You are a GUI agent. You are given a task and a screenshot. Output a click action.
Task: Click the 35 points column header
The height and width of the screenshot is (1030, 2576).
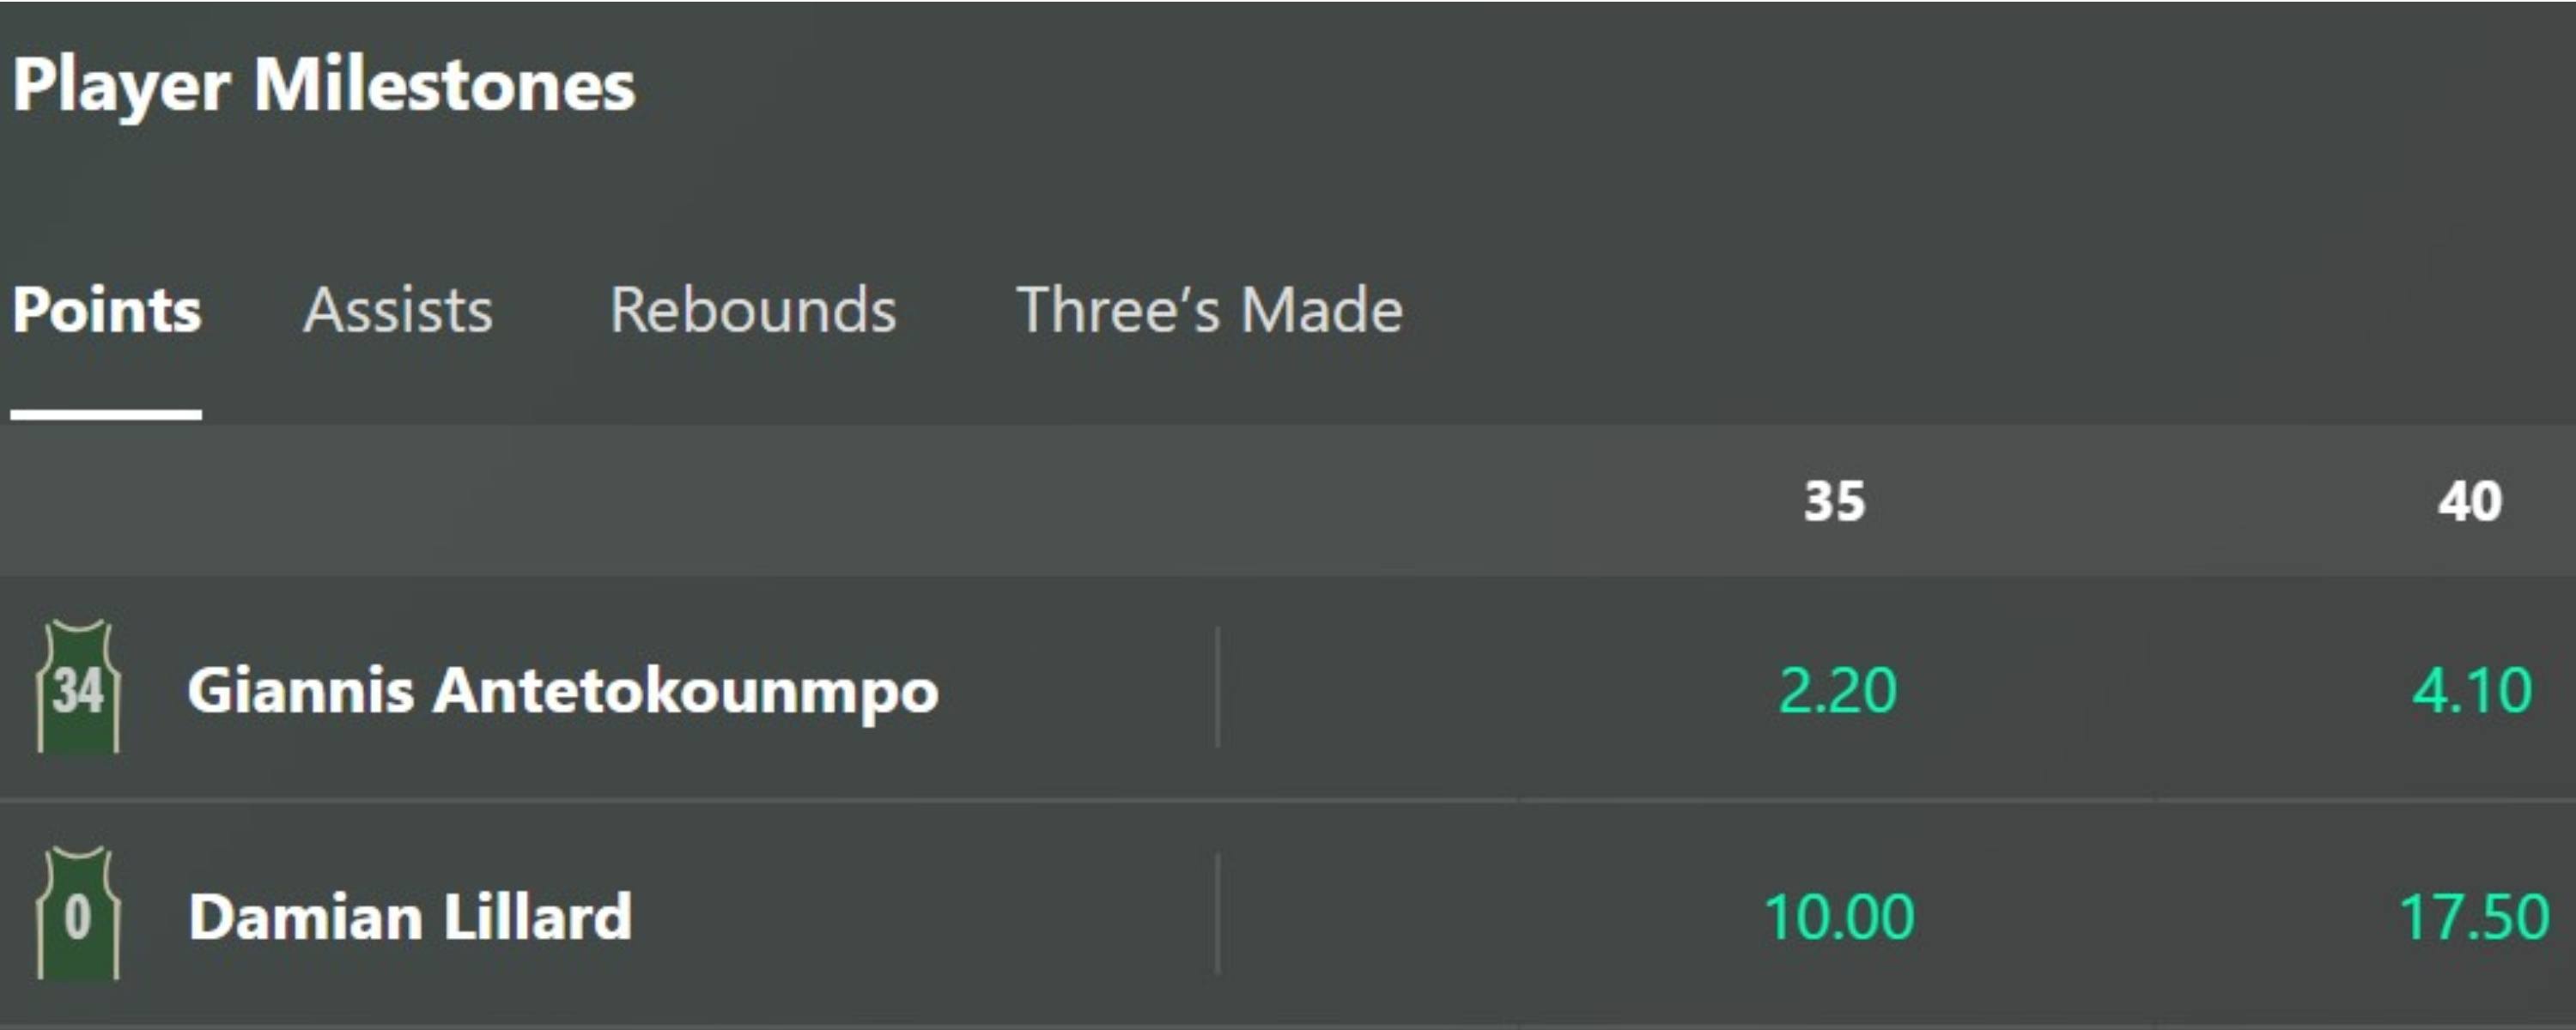[1834, 501]
